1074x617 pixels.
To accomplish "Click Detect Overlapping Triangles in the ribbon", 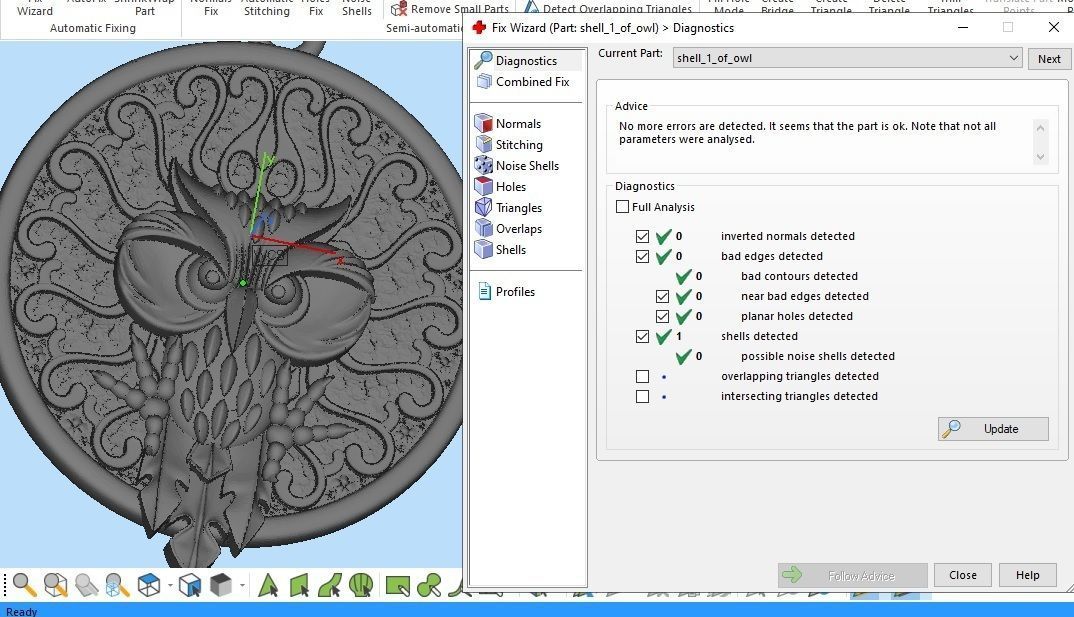I will click(608, 8).
